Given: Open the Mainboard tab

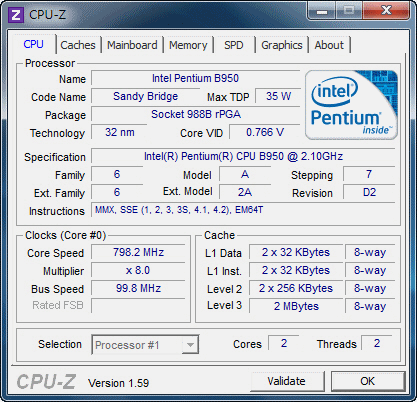Looking at the screenshot, I should tap(132, 45).
